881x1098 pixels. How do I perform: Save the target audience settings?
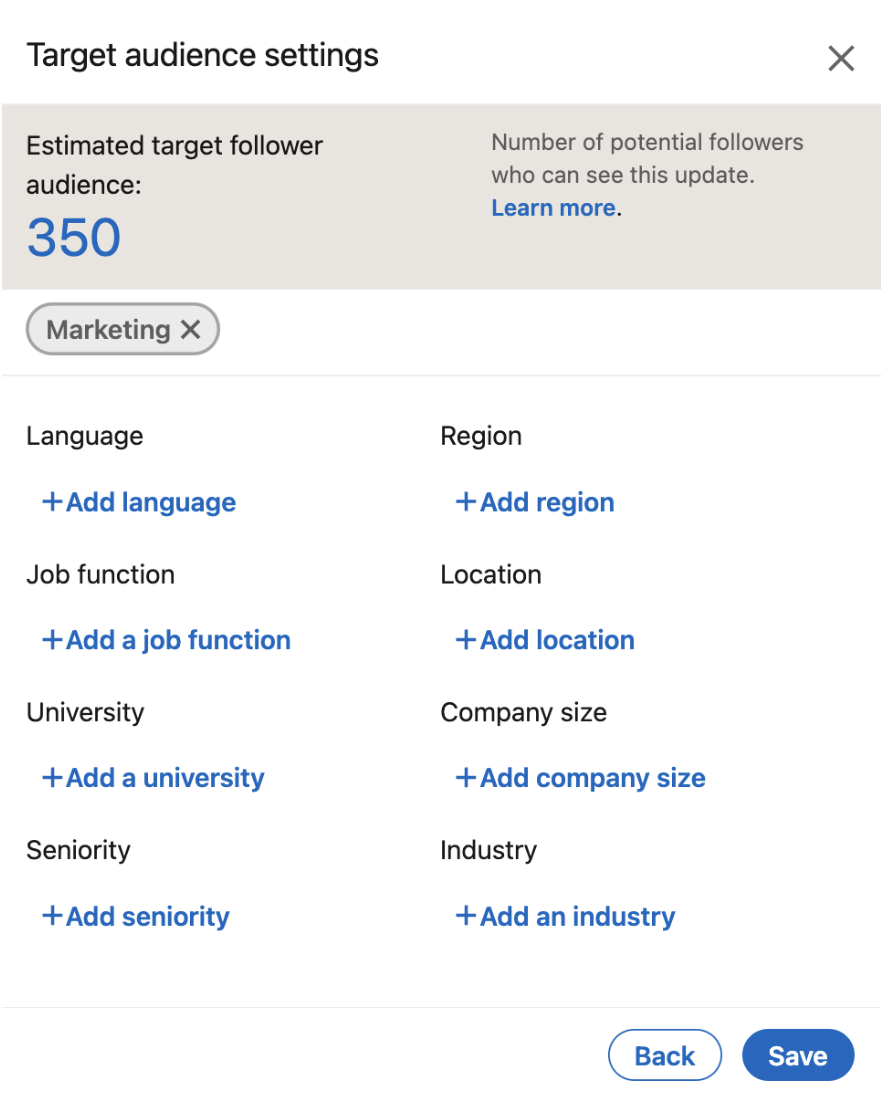coord(797,1056)
